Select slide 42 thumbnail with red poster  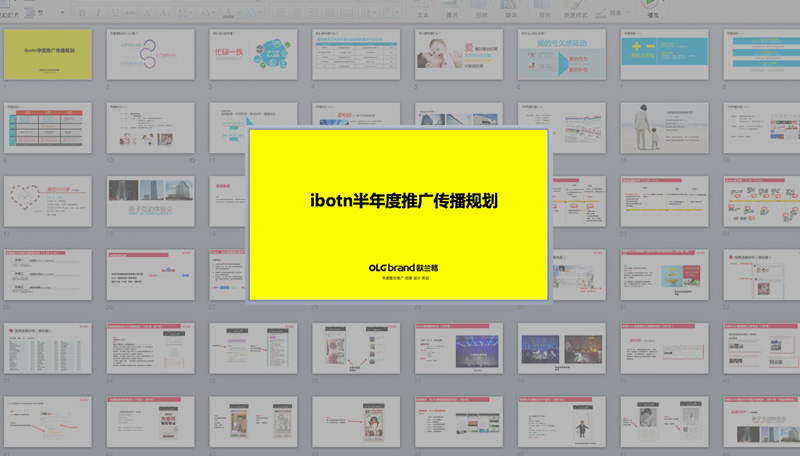[151, 421]
